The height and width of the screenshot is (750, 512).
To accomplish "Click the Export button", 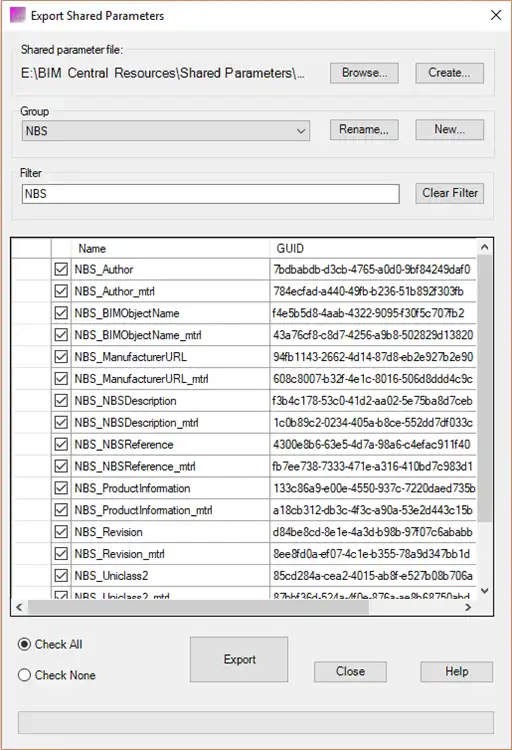I will (x=239, y=660).
